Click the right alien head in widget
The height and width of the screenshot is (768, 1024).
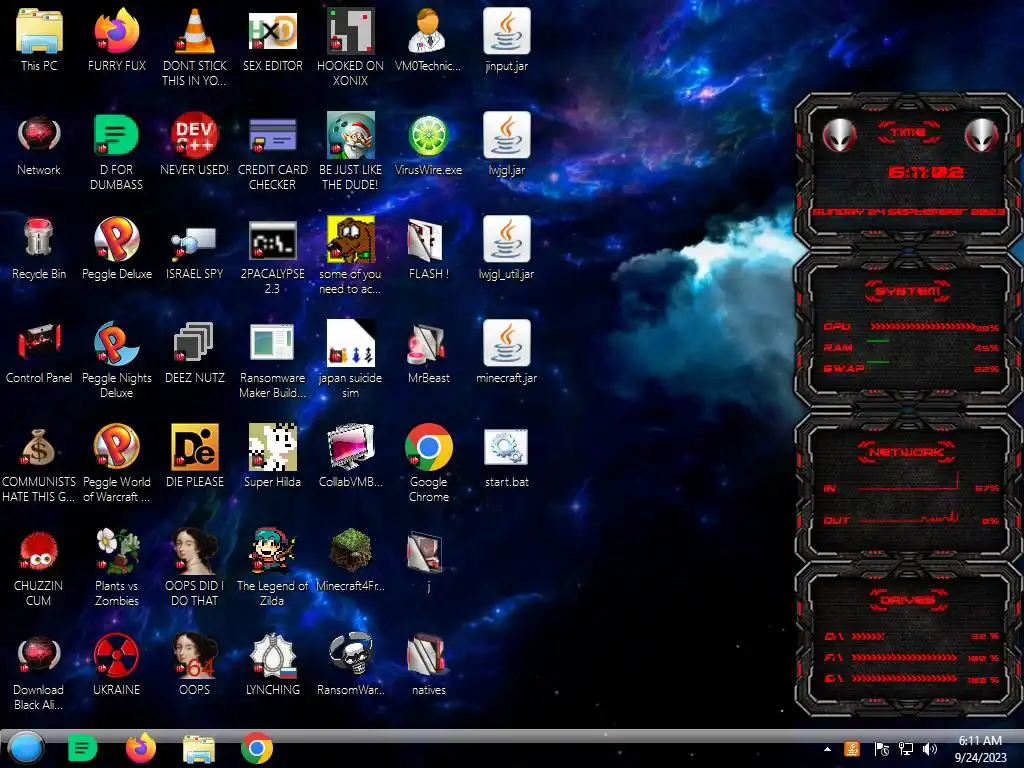(x=982, y=135)
